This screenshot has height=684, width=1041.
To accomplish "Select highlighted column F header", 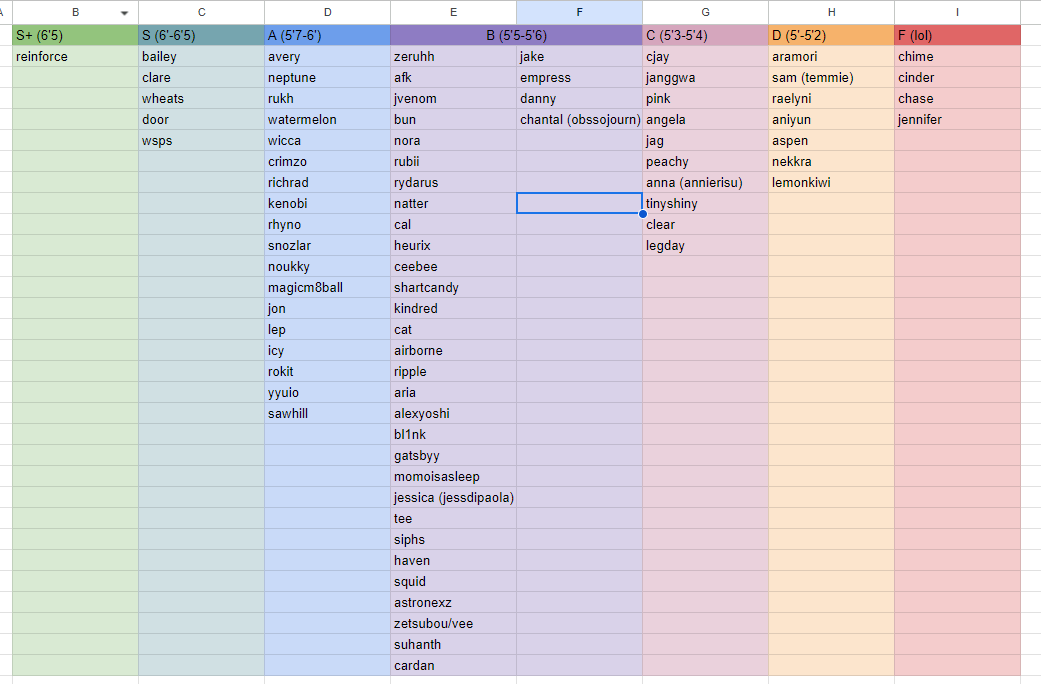I will [580, 12].
